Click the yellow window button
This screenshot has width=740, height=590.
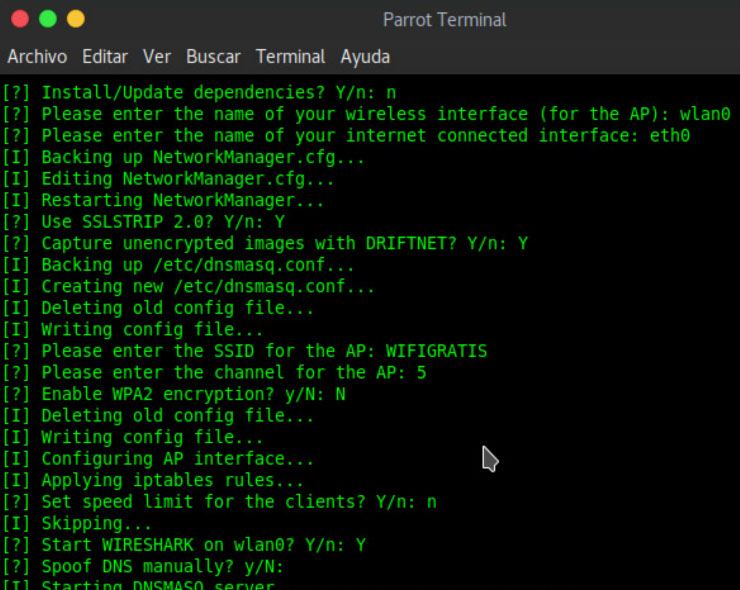(75, 19)
